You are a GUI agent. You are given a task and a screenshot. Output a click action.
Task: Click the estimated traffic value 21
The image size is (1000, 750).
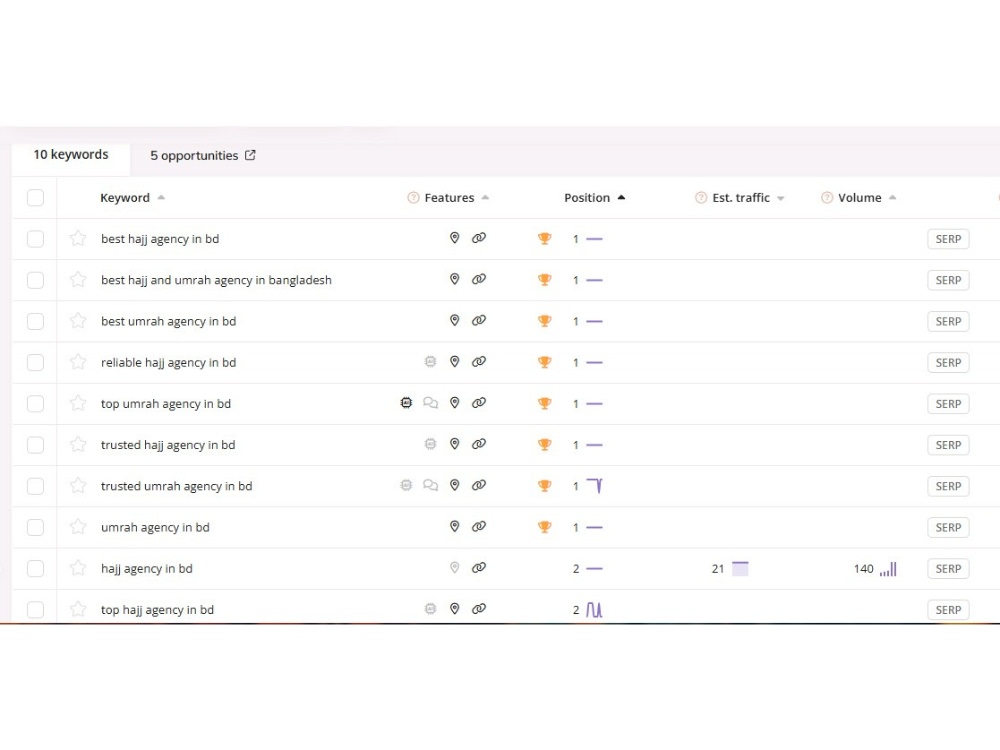tap(718, 569)
